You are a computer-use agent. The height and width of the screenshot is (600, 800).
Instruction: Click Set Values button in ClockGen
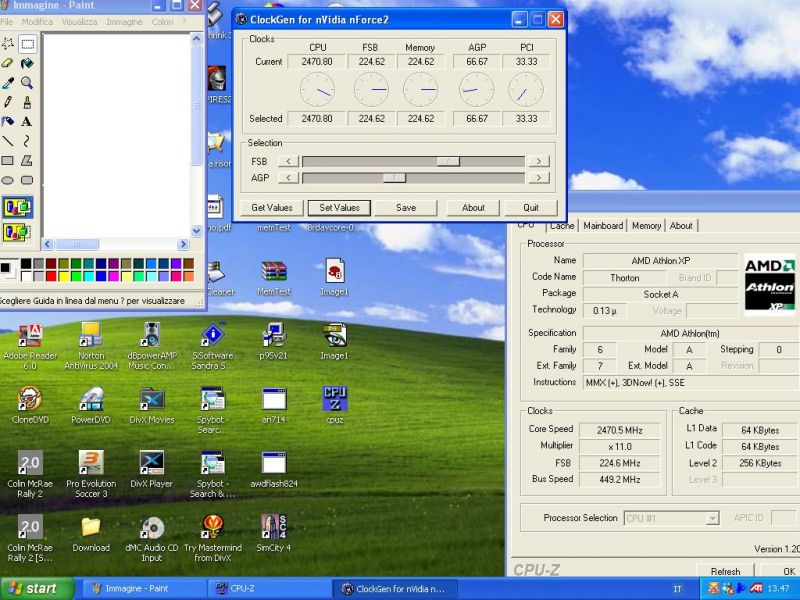coord(339,208)
